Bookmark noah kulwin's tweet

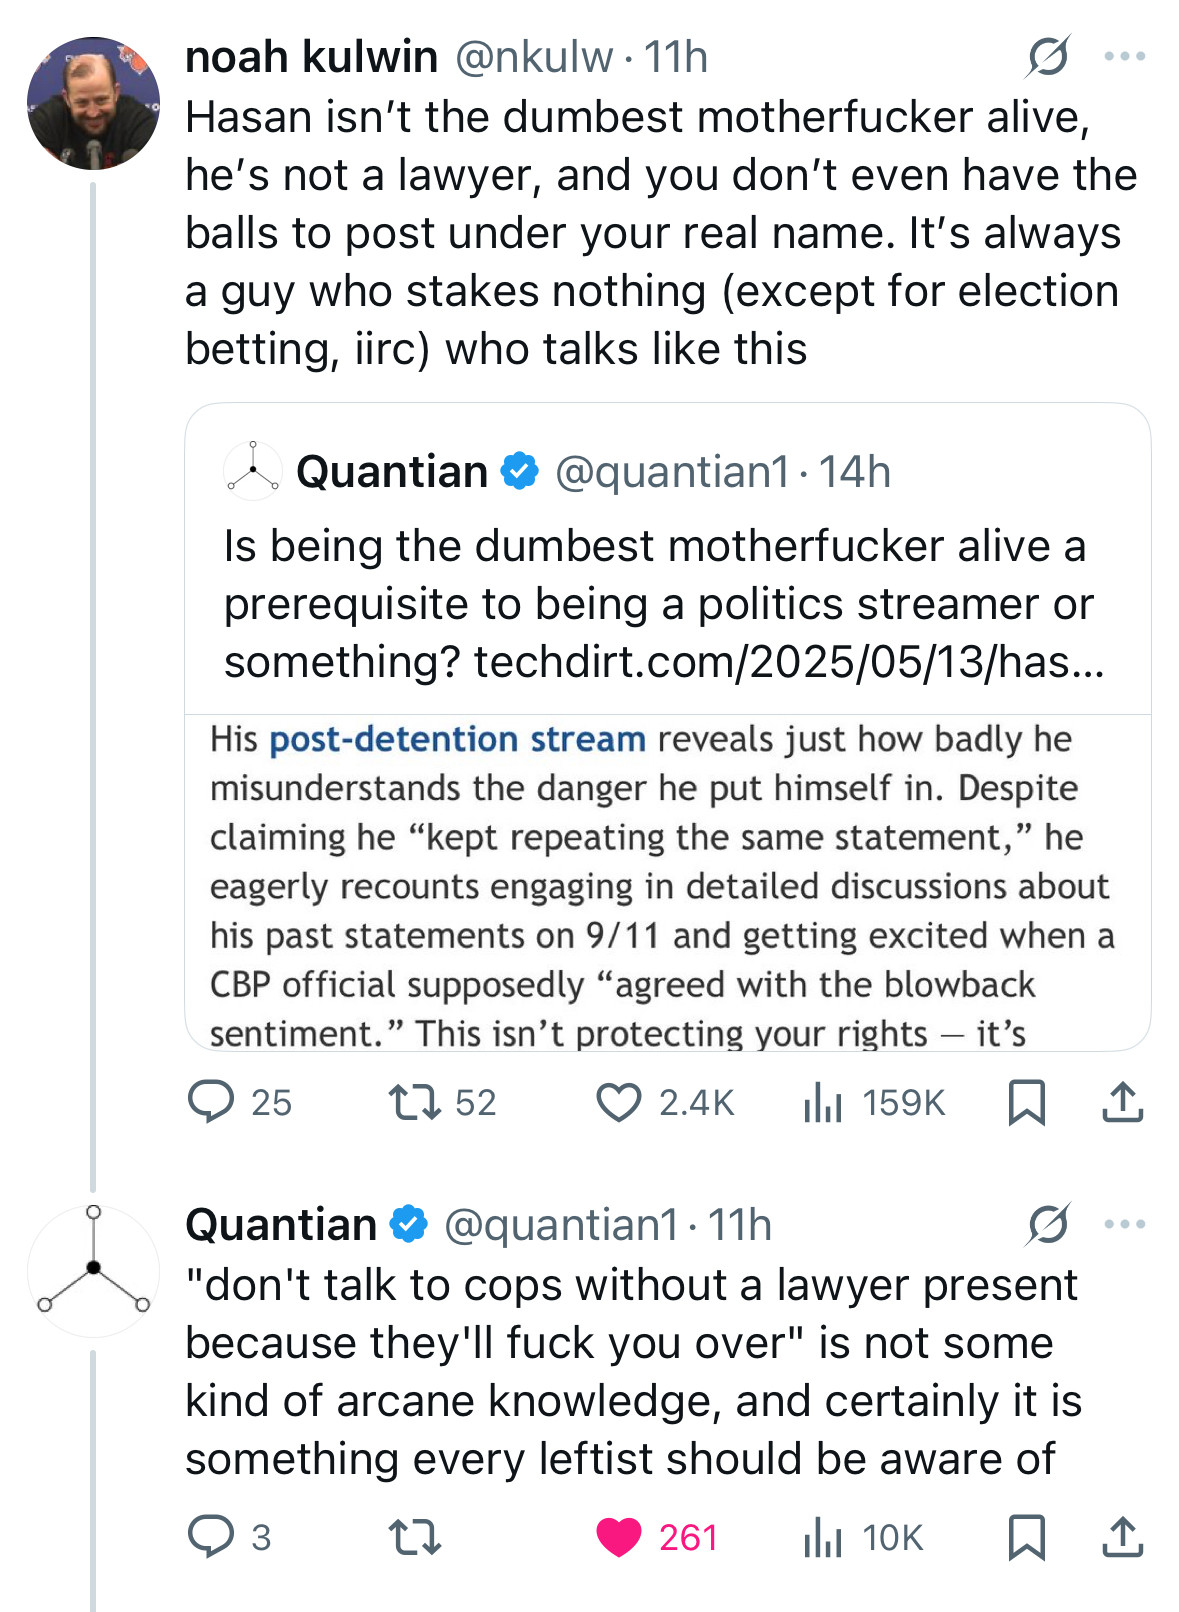1026,1102
